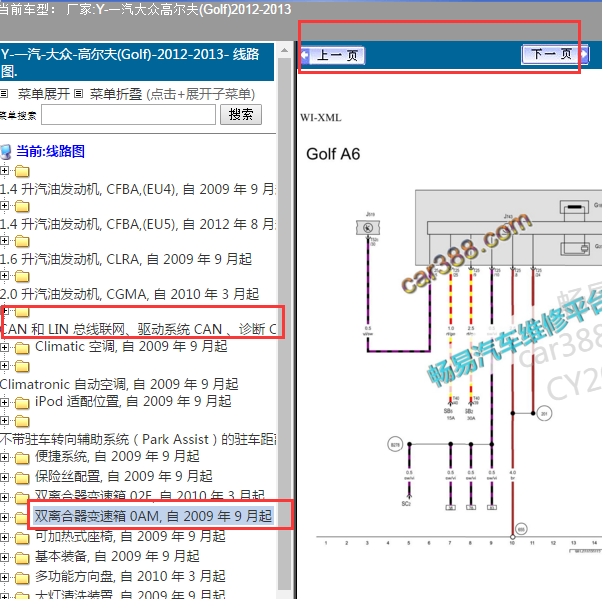This screenshot has height=599, width=602.
Task: Click the 搜索 search button
Action: point(241,114)
